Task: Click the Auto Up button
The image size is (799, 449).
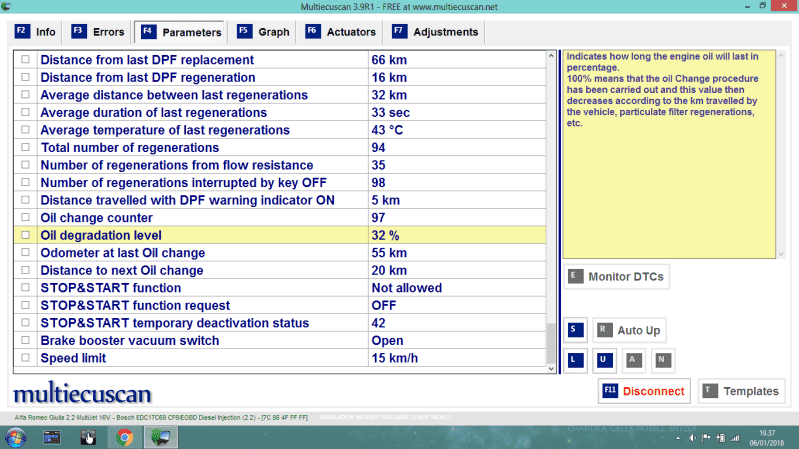Action: [x=629, y=330]
